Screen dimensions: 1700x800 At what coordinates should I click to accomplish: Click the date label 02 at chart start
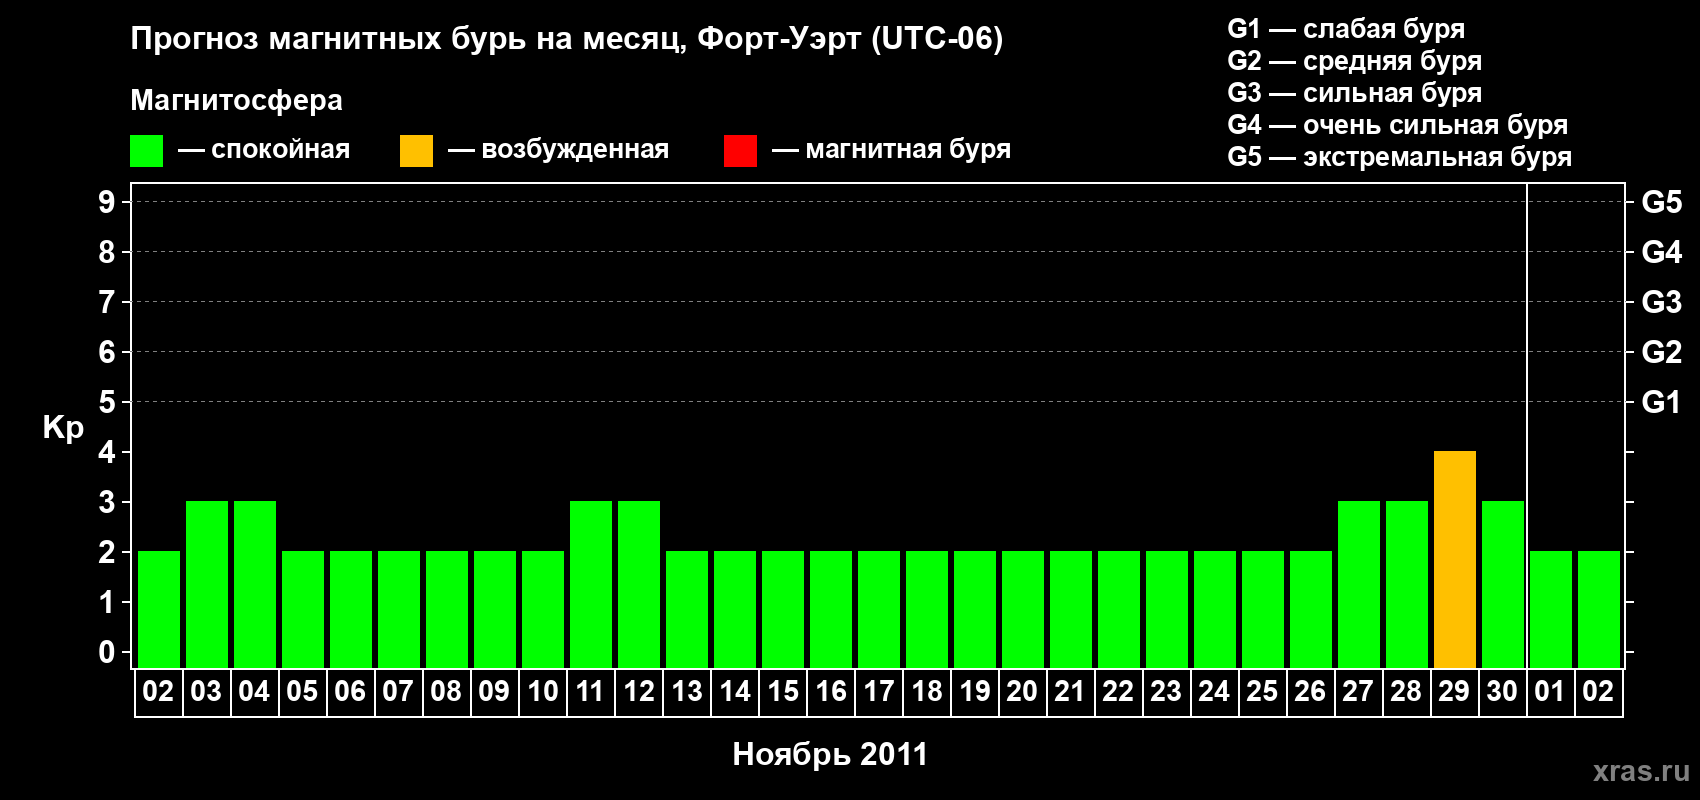click(x=158, y=691)
